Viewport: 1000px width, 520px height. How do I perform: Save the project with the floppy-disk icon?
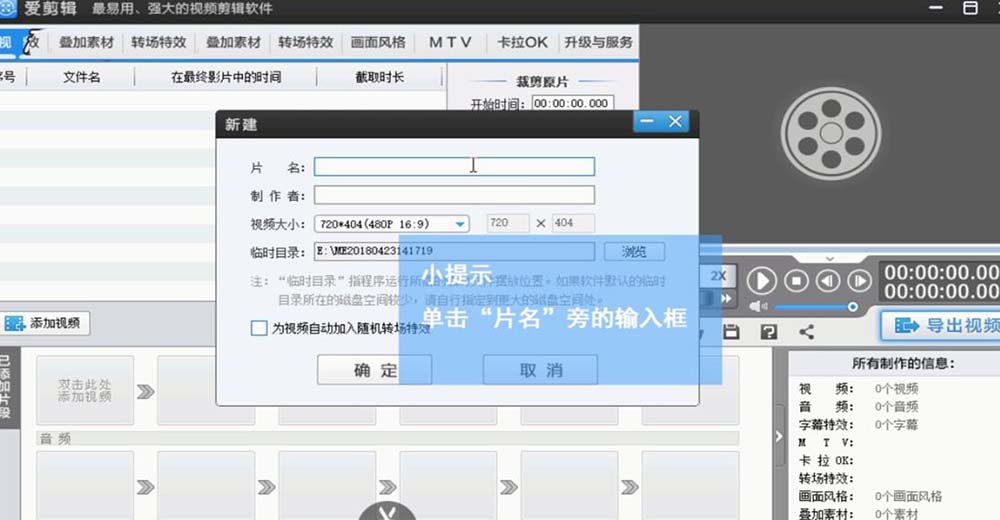pos(732,331)
